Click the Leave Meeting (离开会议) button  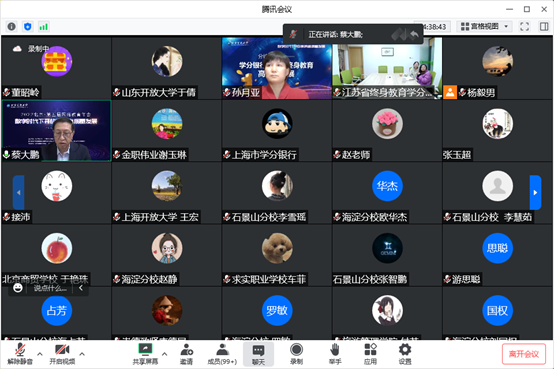pyautogui.click(x=524, y=354)
